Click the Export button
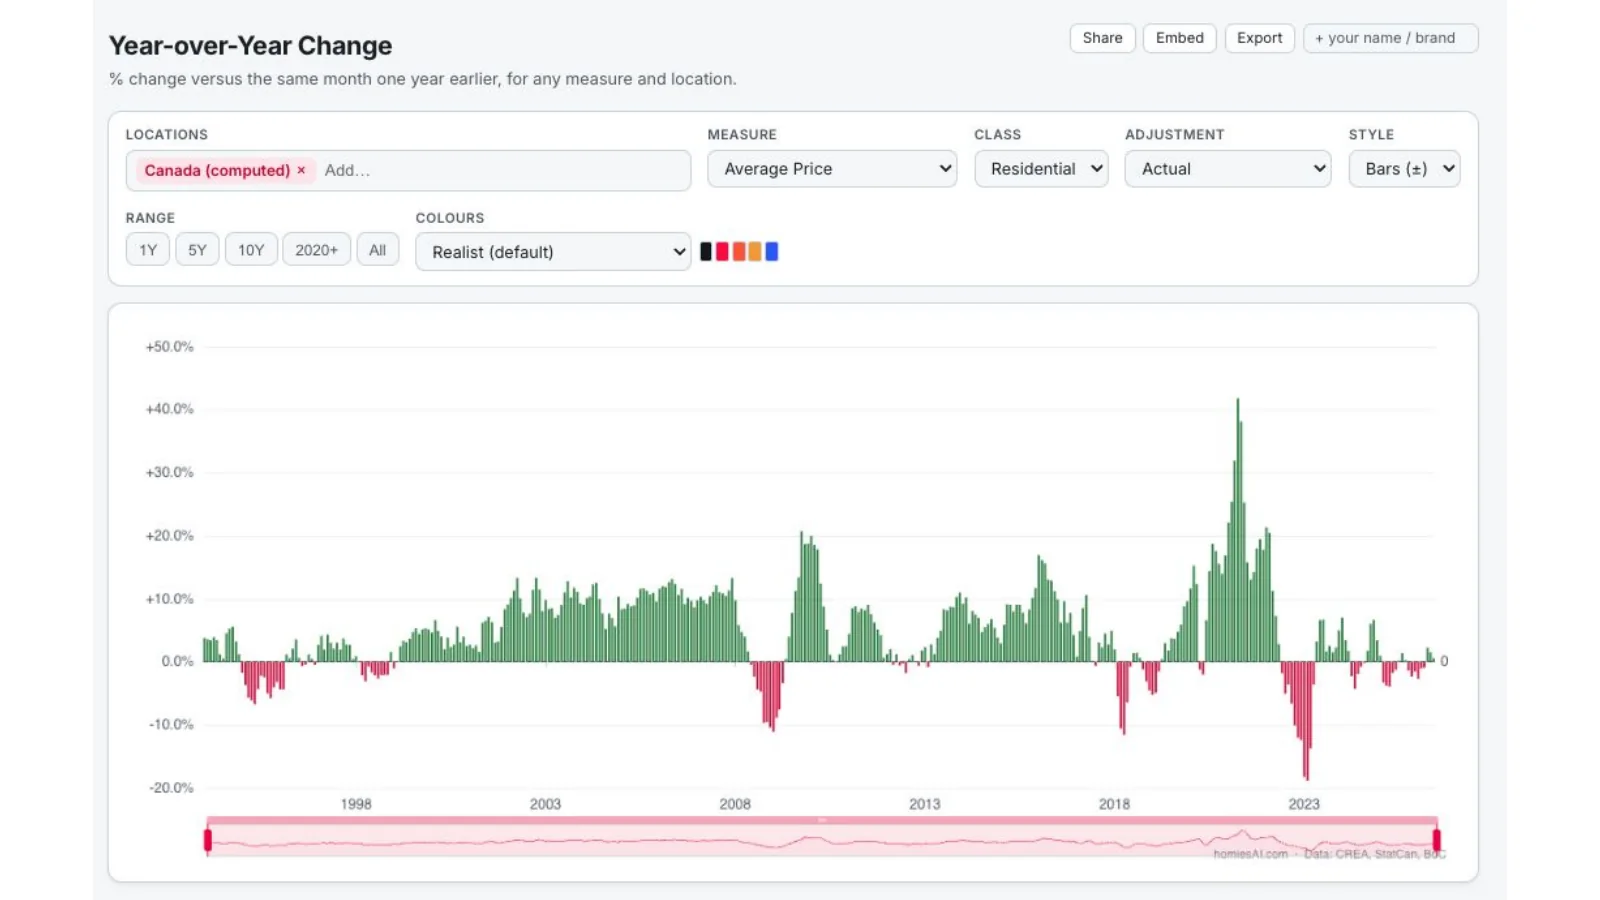Viewport: 1600px width, 900px height. coord(1259,38)
